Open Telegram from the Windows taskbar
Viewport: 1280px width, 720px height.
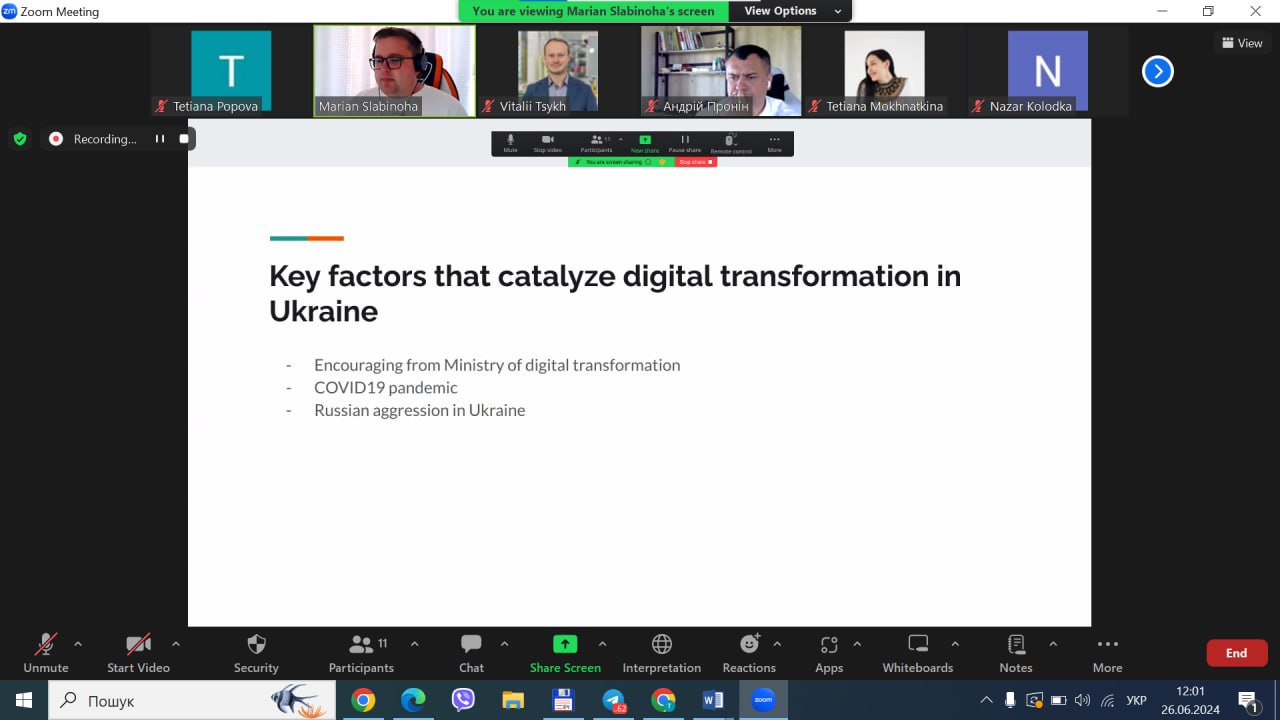613,700
